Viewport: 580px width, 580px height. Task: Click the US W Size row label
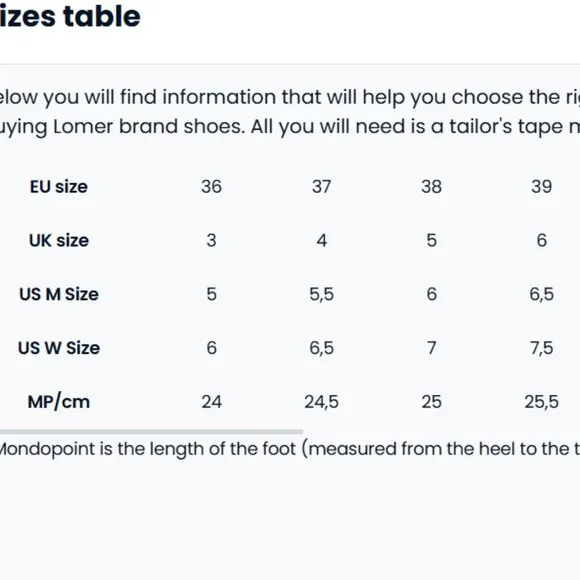point(59,348)
